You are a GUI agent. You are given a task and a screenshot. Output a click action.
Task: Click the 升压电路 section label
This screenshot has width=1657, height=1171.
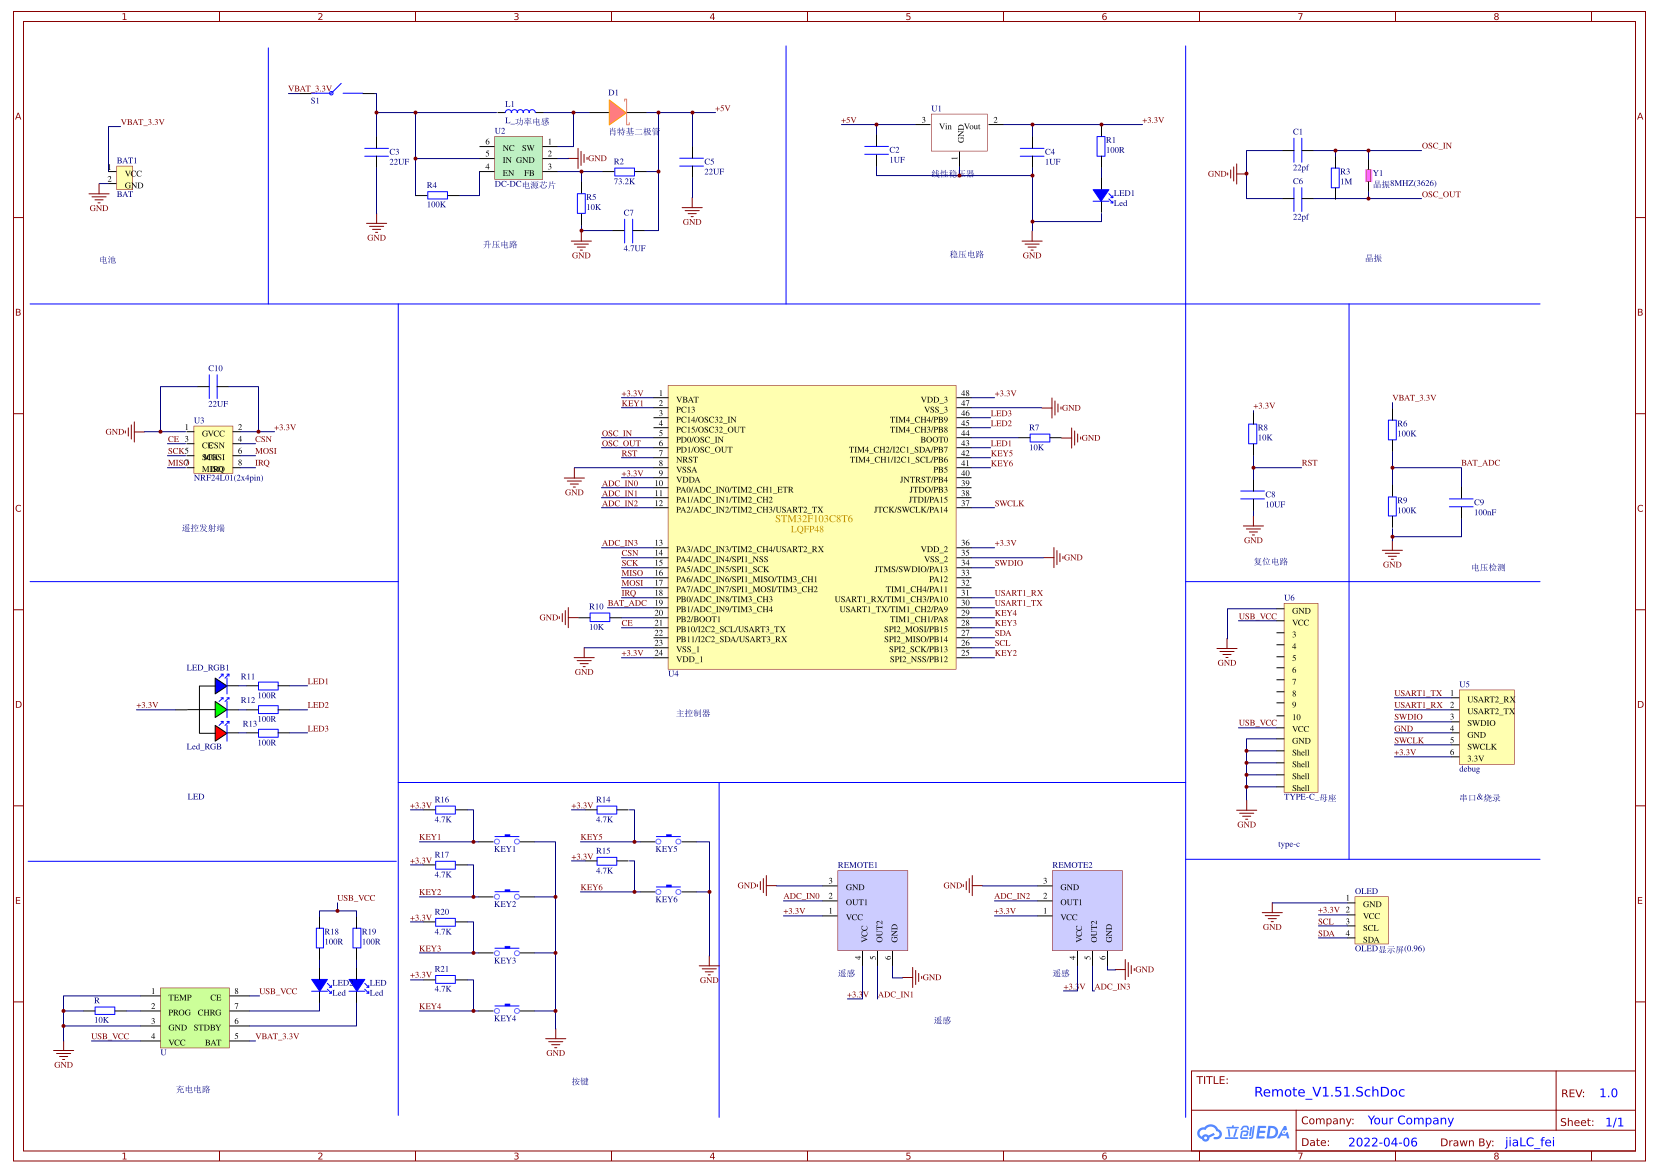point(500,245)
